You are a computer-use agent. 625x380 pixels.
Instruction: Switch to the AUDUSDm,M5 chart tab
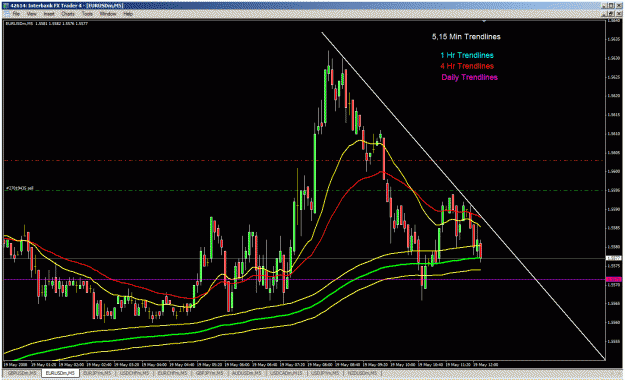246,373
